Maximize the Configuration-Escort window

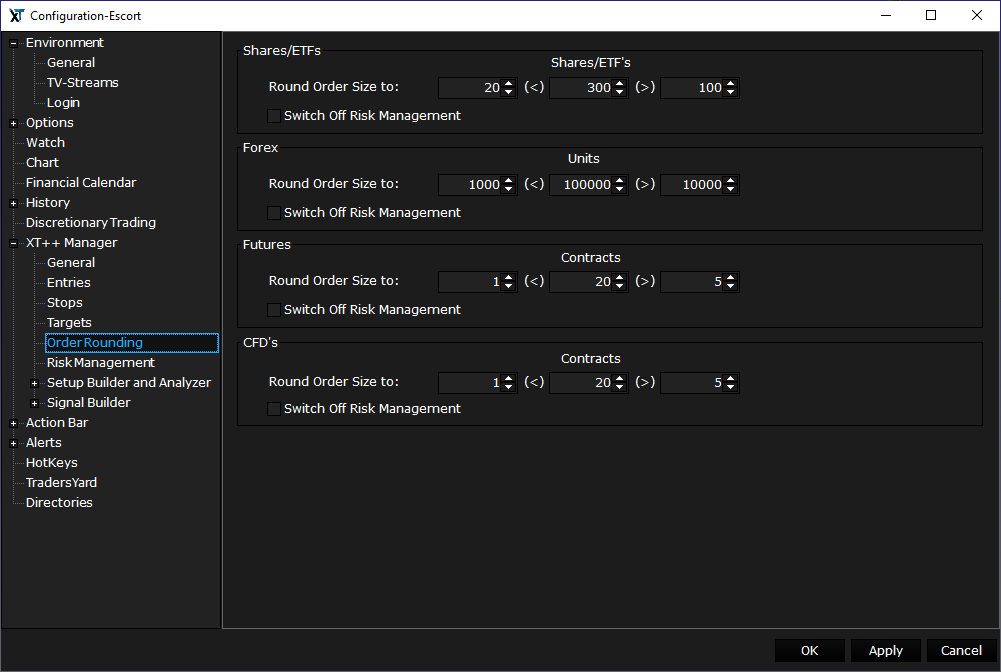[931, 15]
